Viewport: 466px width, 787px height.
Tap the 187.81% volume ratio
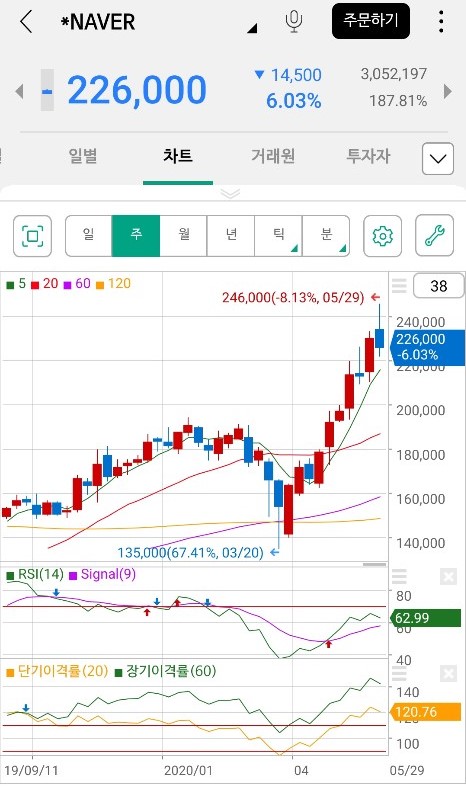[398, 101]
